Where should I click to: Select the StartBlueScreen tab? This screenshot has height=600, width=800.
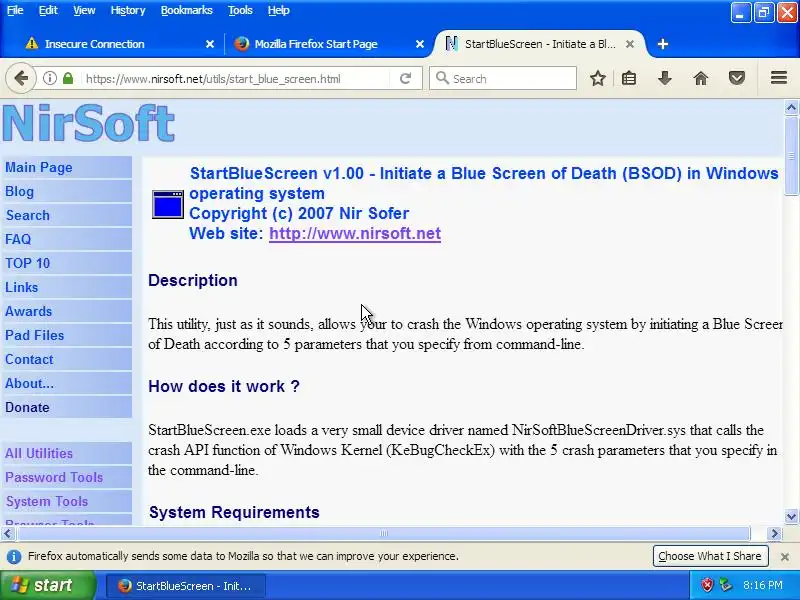[540, 44]
